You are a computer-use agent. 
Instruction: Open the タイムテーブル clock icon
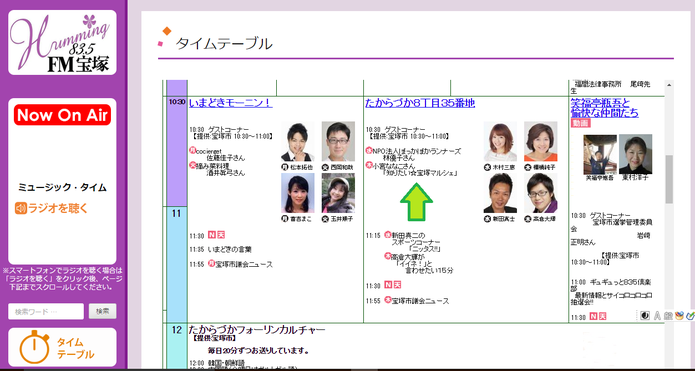(34, 347)
